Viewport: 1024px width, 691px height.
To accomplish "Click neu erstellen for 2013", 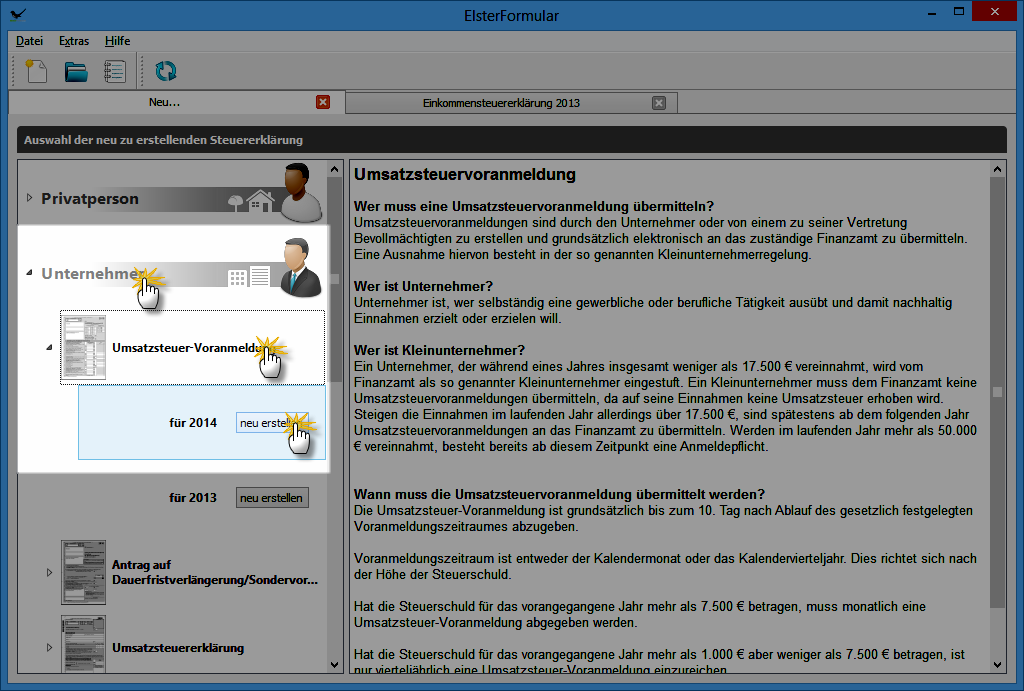I will point(272,498).
